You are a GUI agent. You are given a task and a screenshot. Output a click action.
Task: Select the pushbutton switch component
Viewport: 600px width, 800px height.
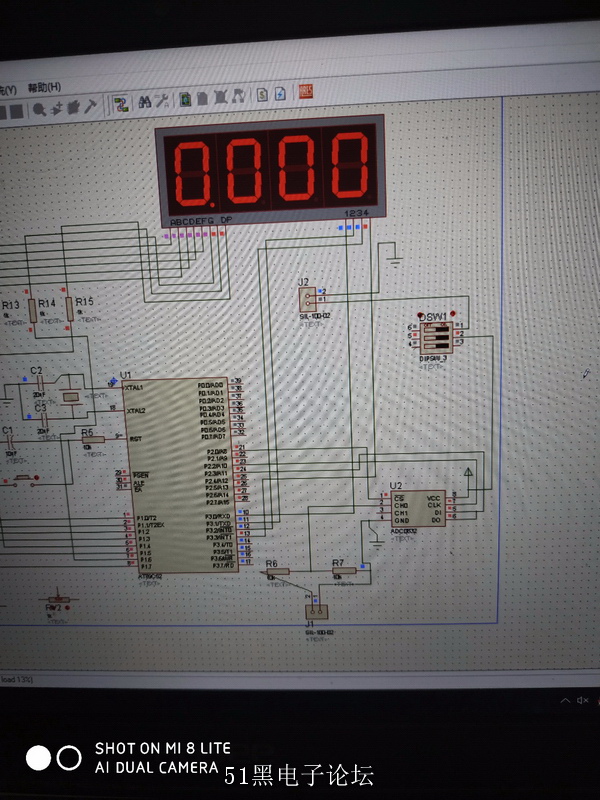[21, 479]
